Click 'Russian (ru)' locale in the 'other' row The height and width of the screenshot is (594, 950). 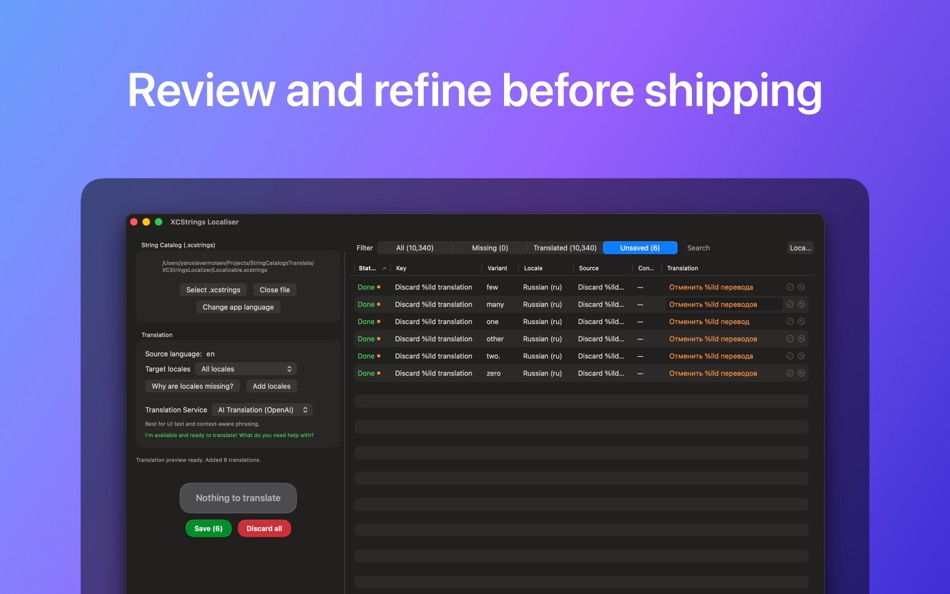(542, 339)
